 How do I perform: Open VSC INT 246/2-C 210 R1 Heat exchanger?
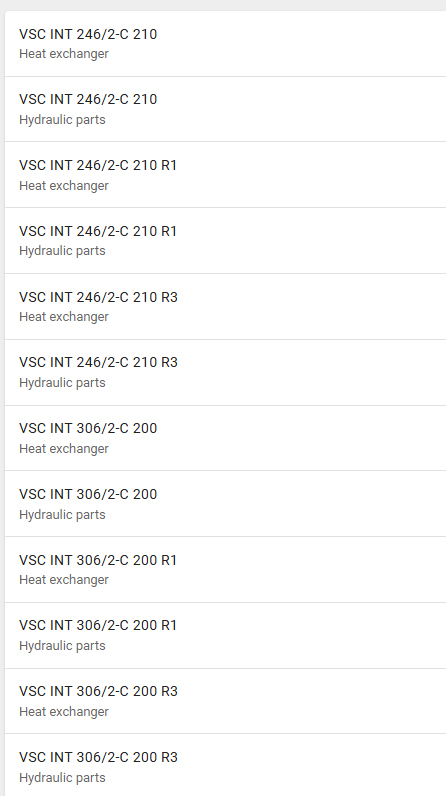pyautogui.click(x=225, y=175)
